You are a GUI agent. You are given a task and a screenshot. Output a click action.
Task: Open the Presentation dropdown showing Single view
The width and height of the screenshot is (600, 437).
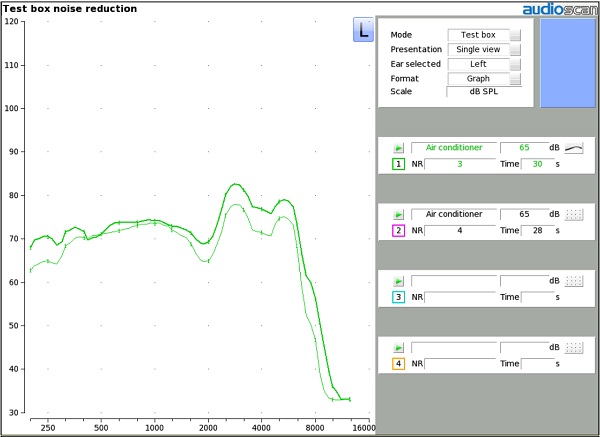[x=484, y=49]
